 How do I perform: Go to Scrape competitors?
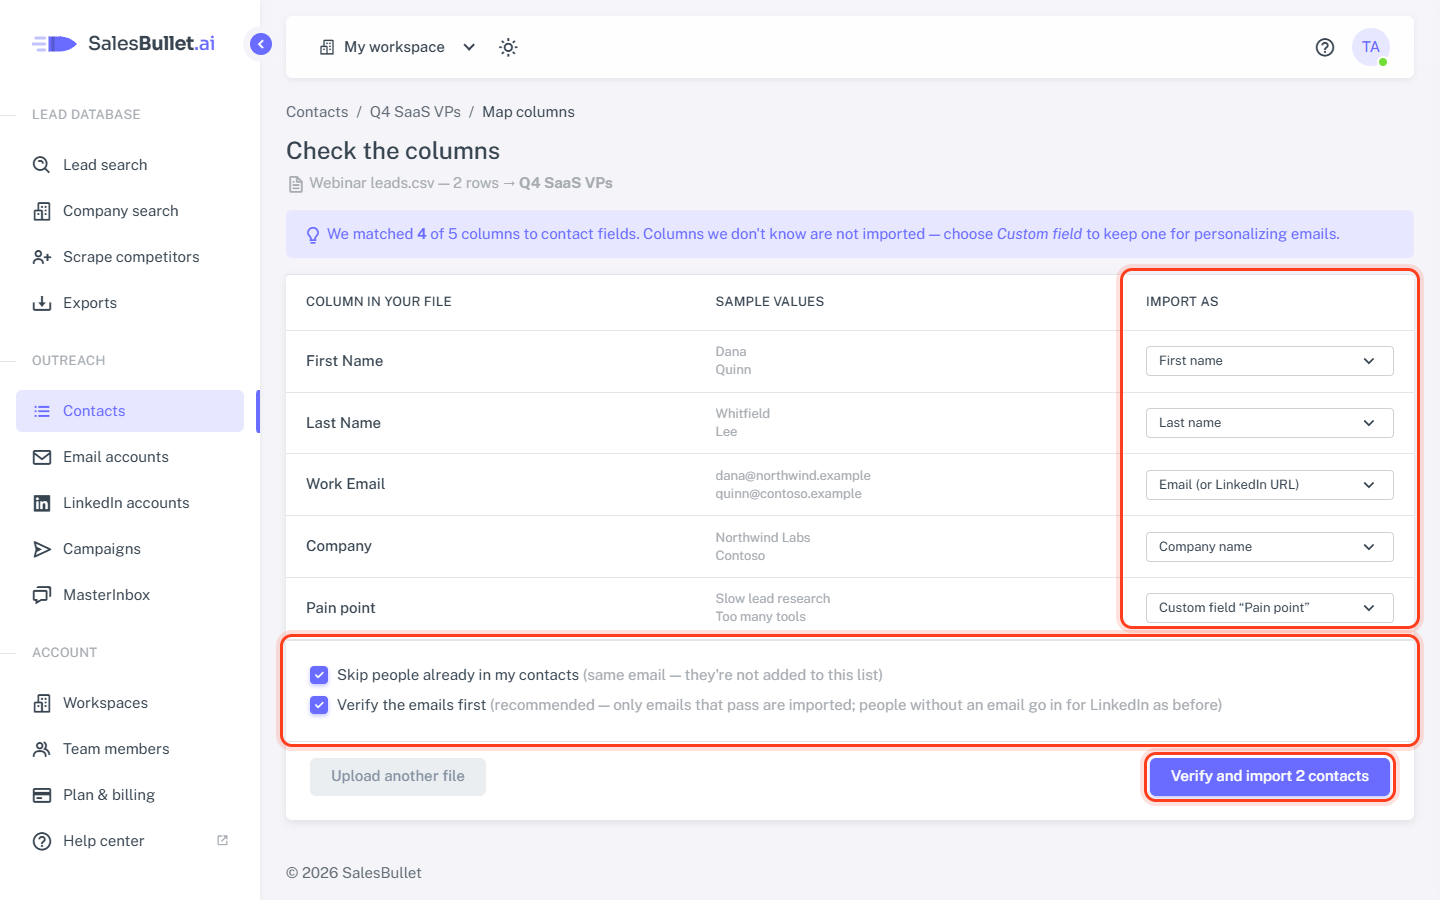coord(130,257)
